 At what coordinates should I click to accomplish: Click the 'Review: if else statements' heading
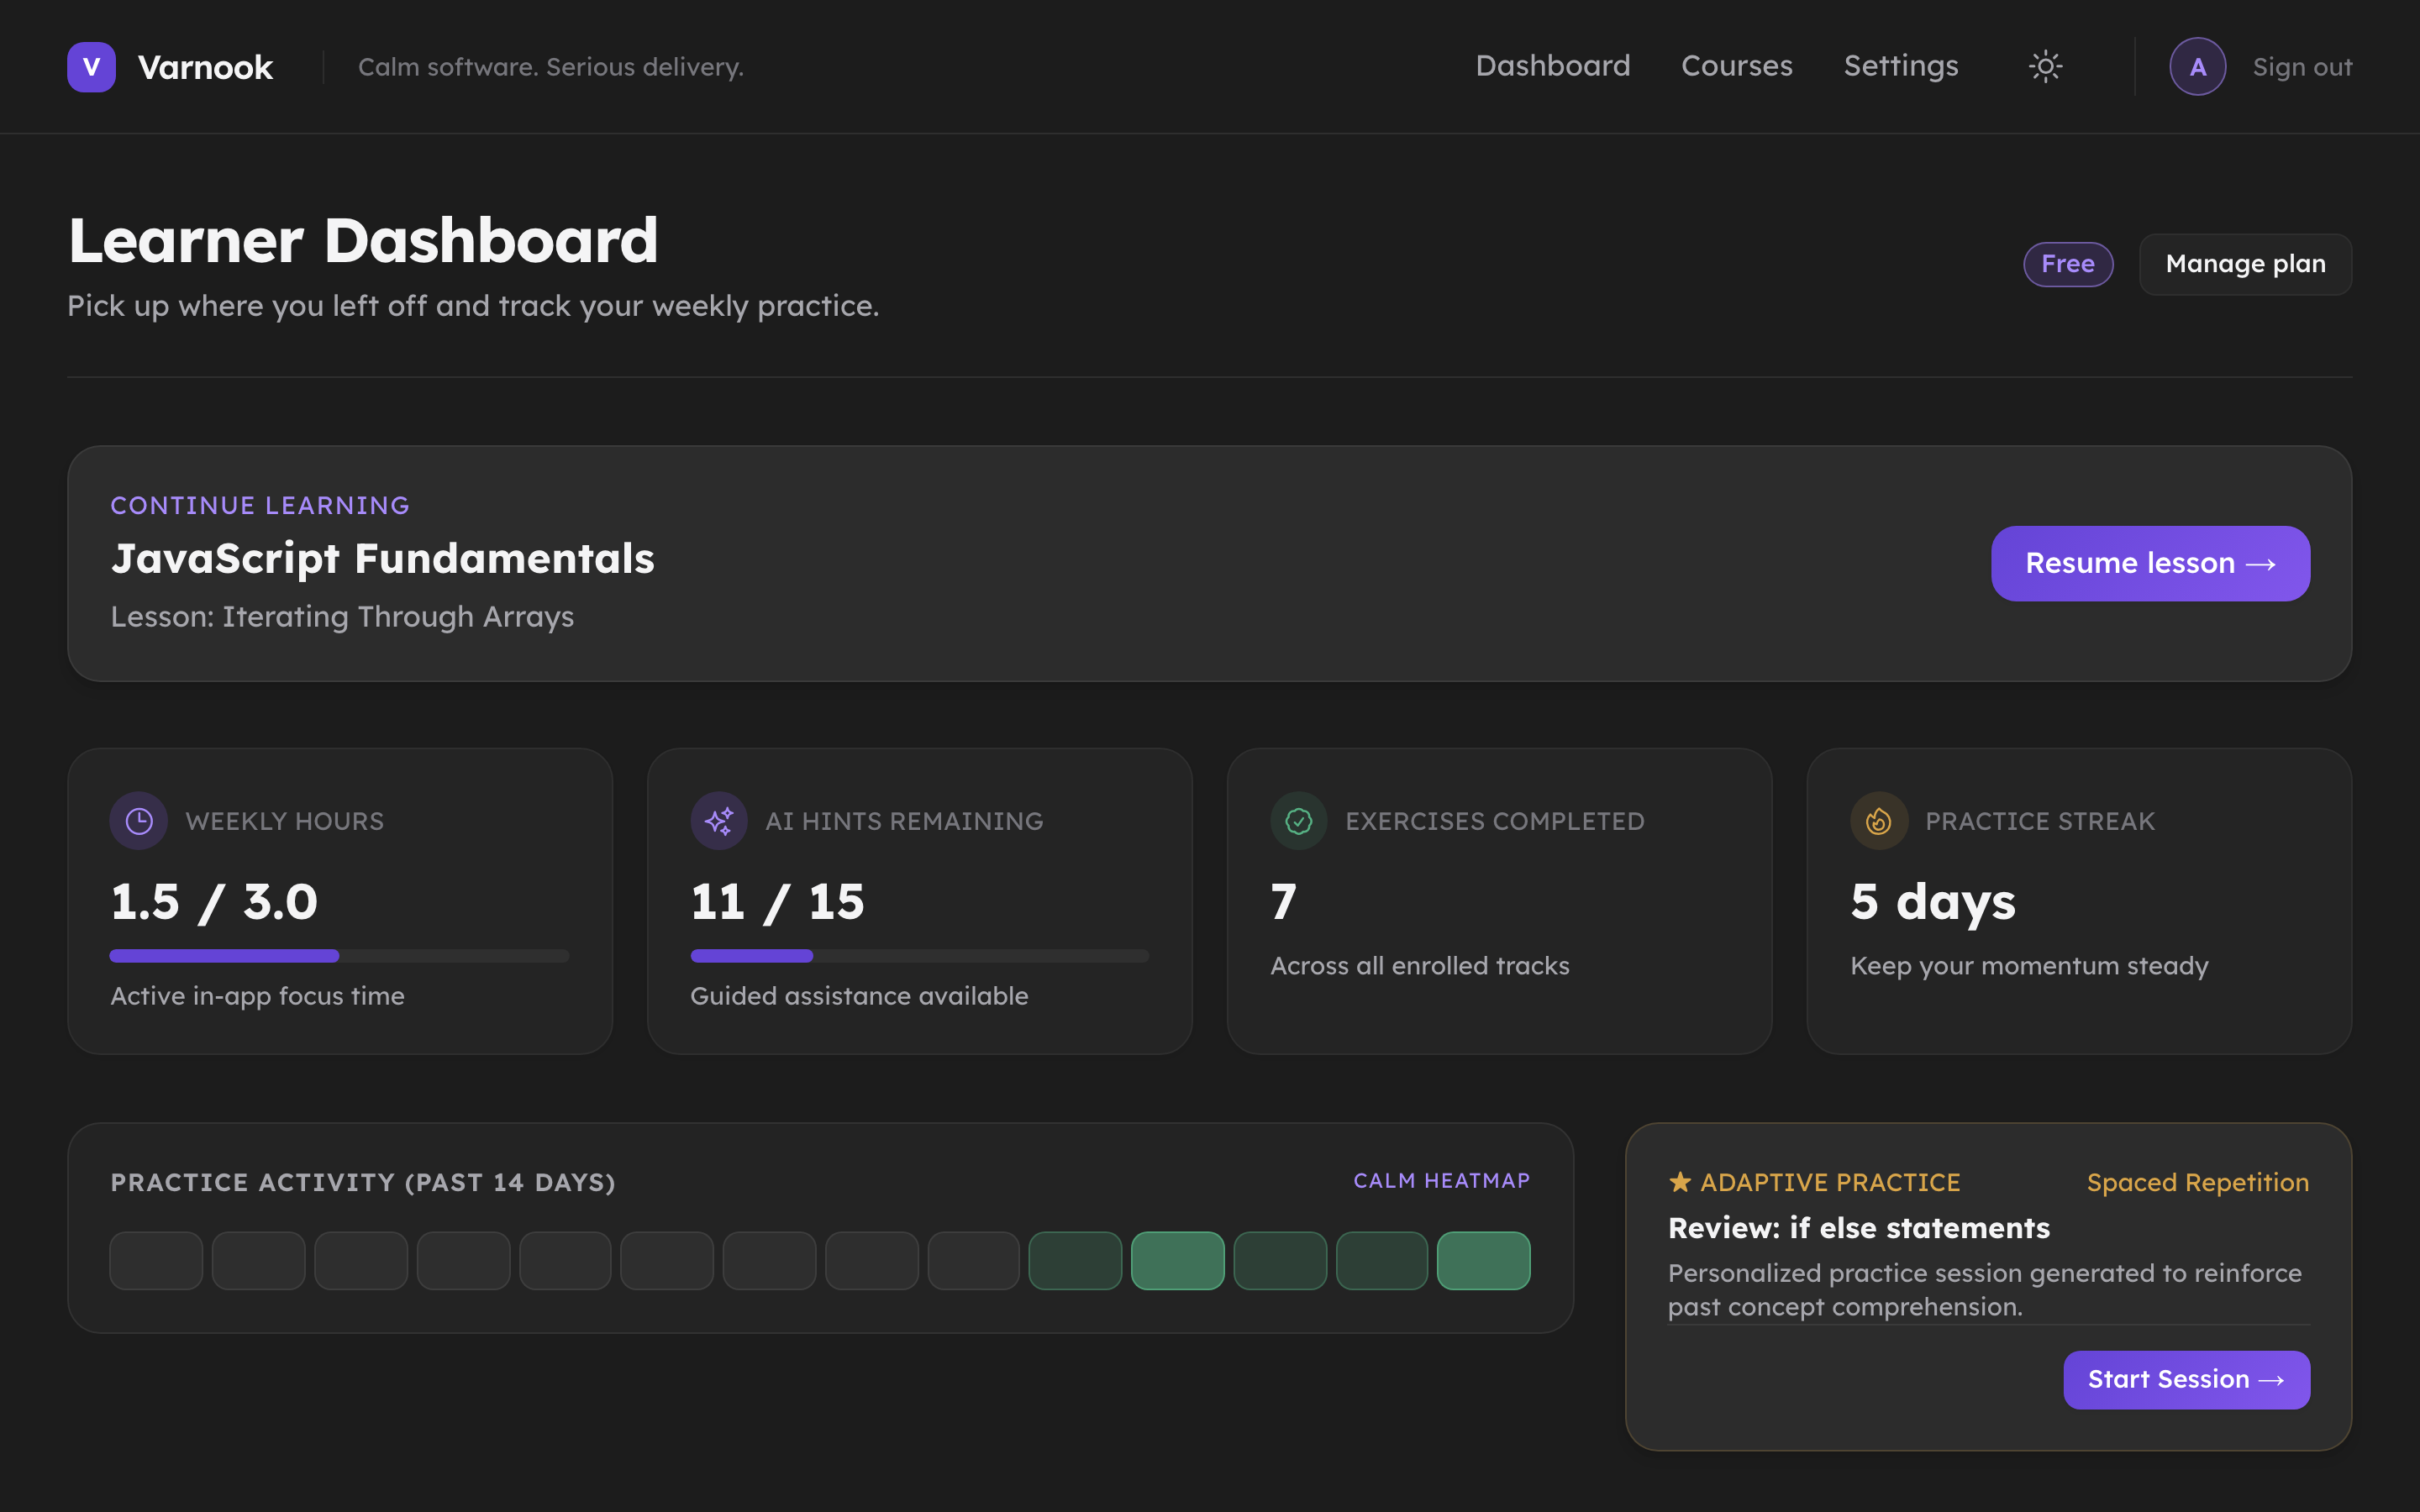click(x=1859, y=1228)
